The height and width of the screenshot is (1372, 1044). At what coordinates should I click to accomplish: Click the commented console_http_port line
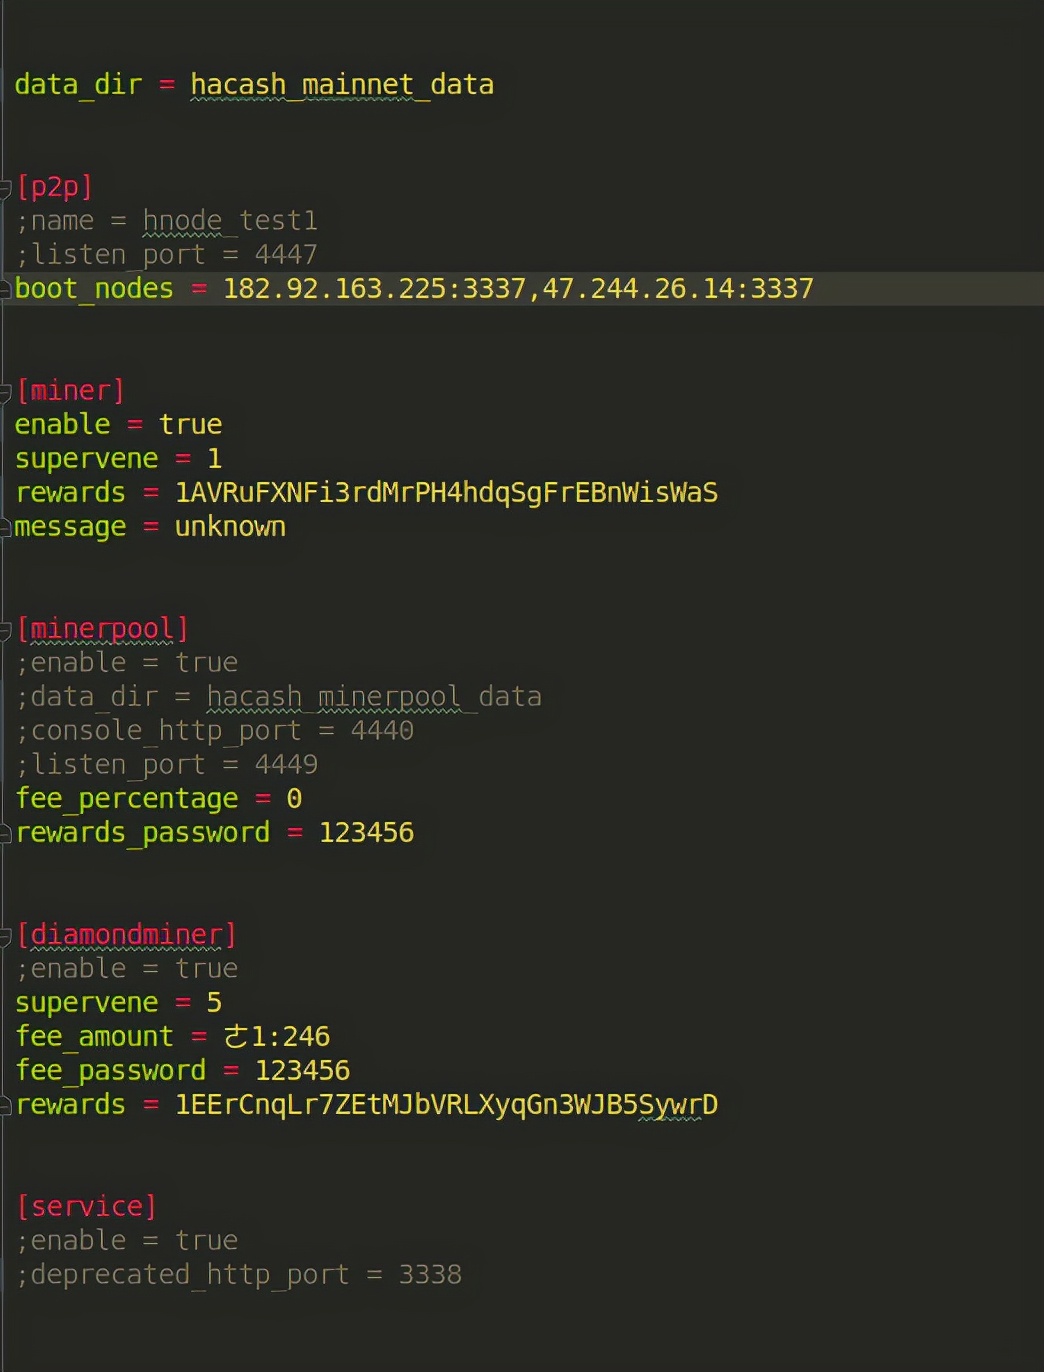tap(215, 731)
